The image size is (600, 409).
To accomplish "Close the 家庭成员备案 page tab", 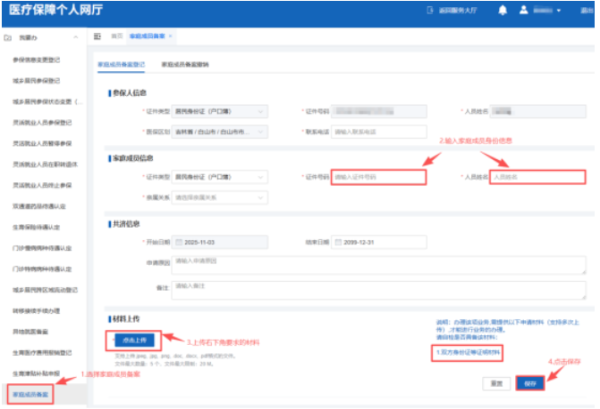I will coord(171,35).
